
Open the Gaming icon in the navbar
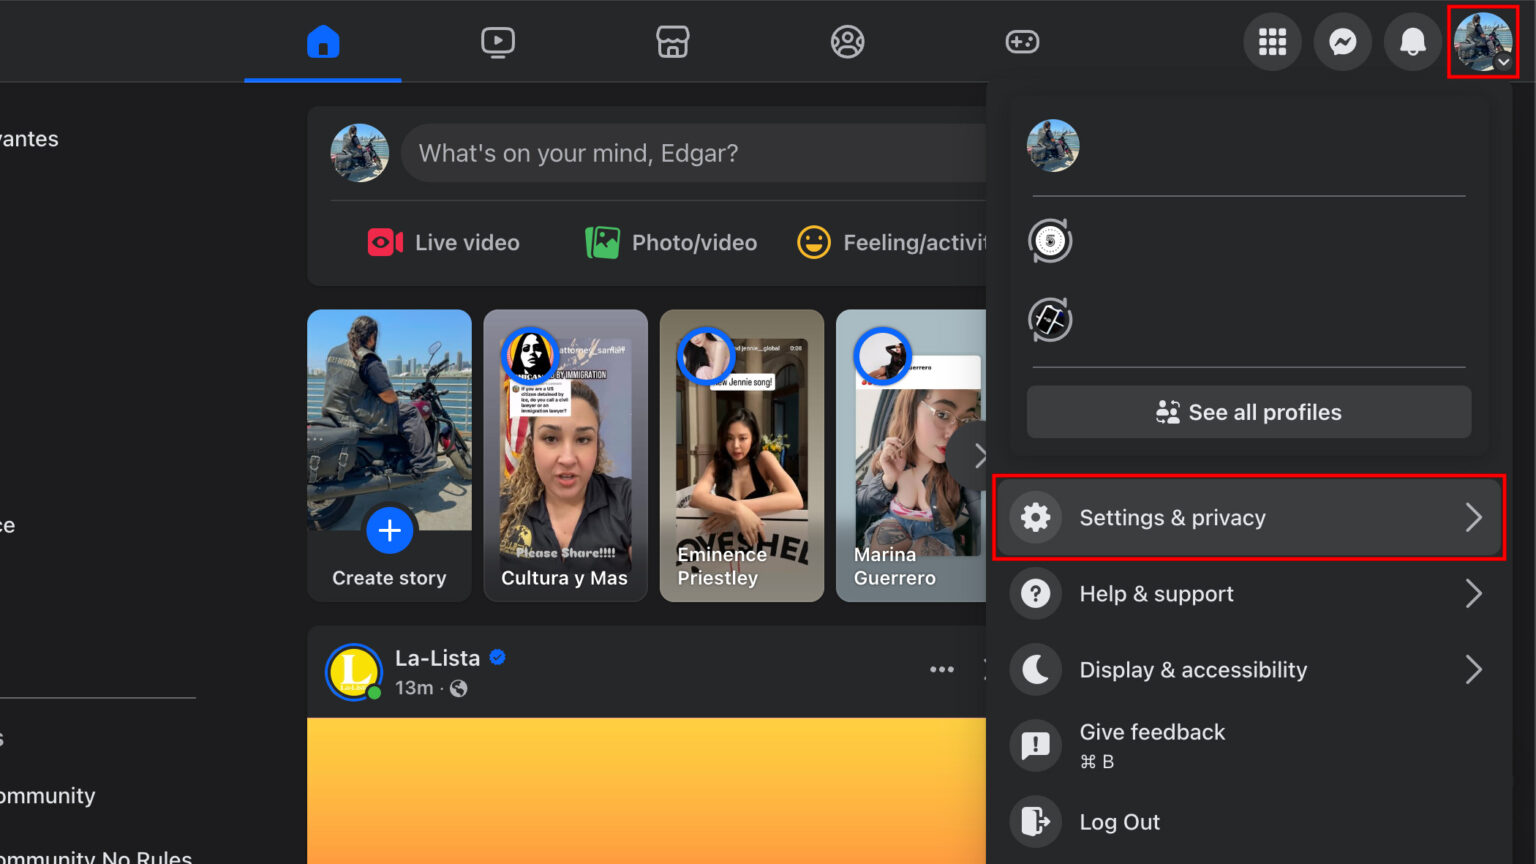coord(1022,41)
